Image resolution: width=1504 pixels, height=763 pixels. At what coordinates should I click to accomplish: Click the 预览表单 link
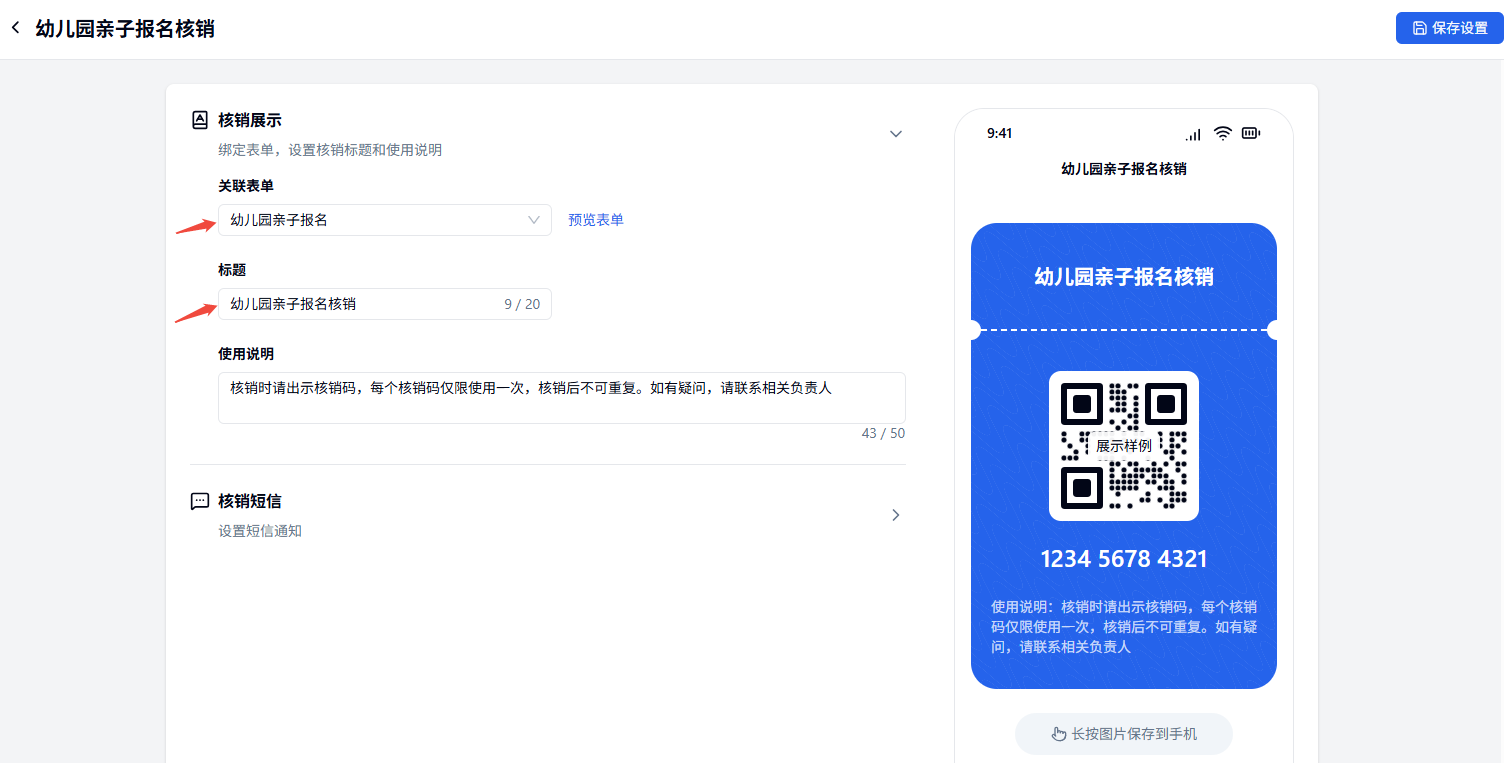(596, 220)
